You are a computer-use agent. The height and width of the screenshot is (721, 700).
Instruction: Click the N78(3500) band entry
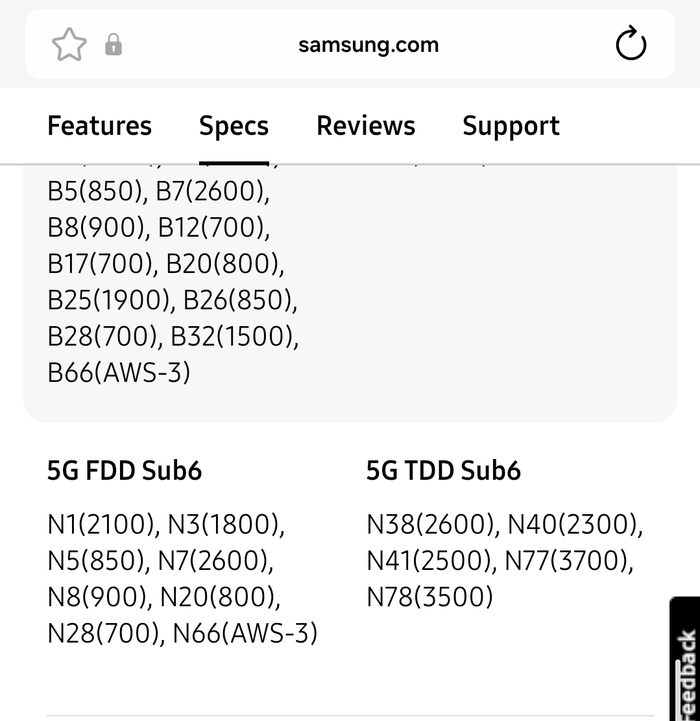[430, 597]
